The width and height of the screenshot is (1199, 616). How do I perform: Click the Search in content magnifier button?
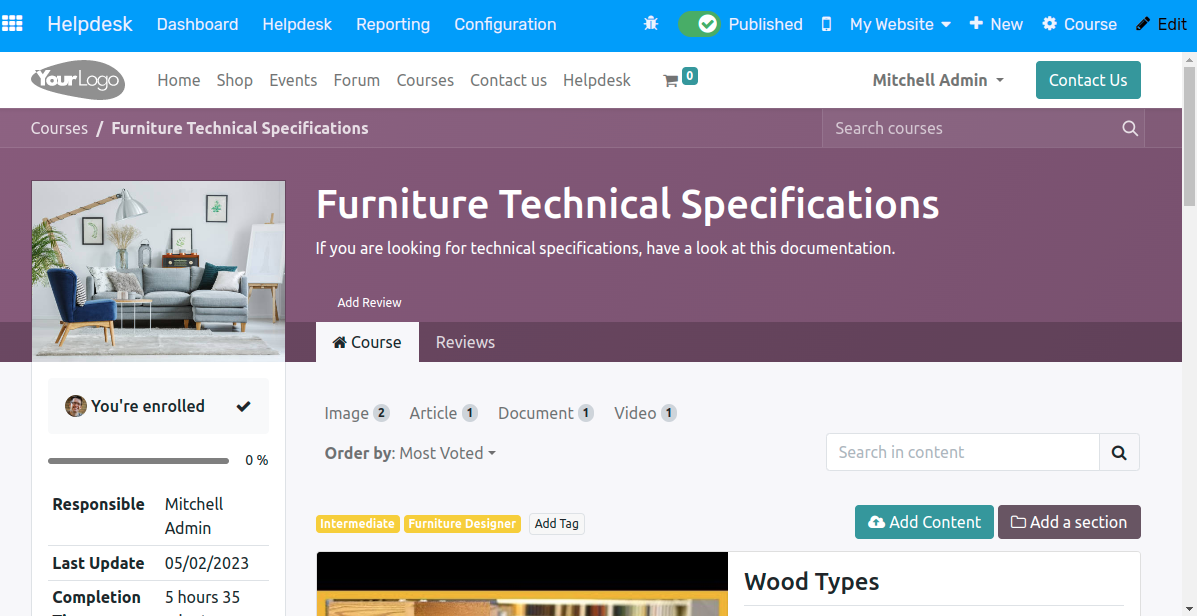coord(1119,452)
